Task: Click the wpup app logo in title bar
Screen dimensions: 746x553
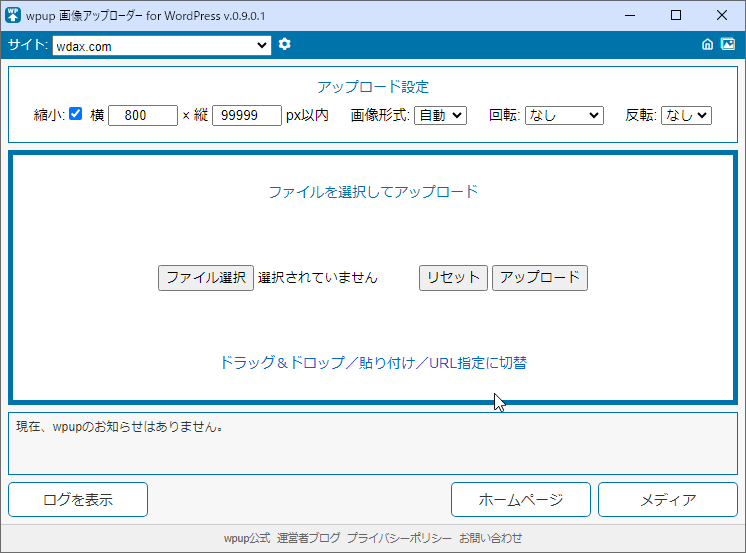Action: point(14,15)
